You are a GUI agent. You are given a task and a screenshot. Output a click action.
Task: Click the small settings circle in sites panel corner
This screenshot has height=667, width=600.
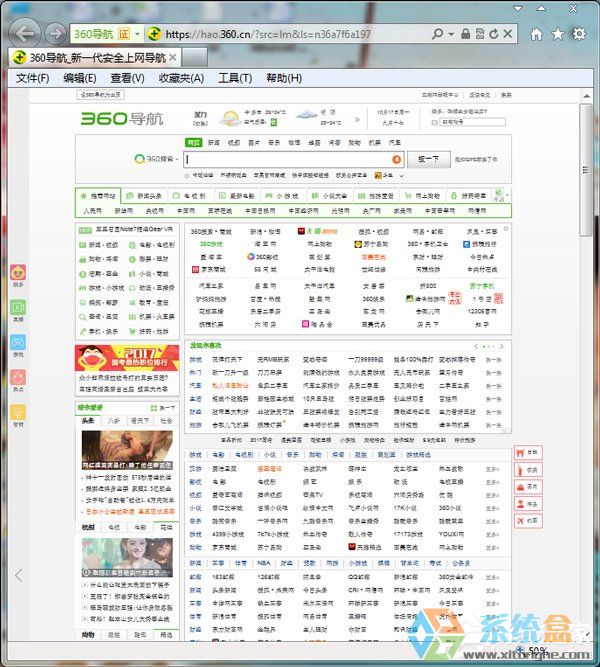[x=506, y=228]
